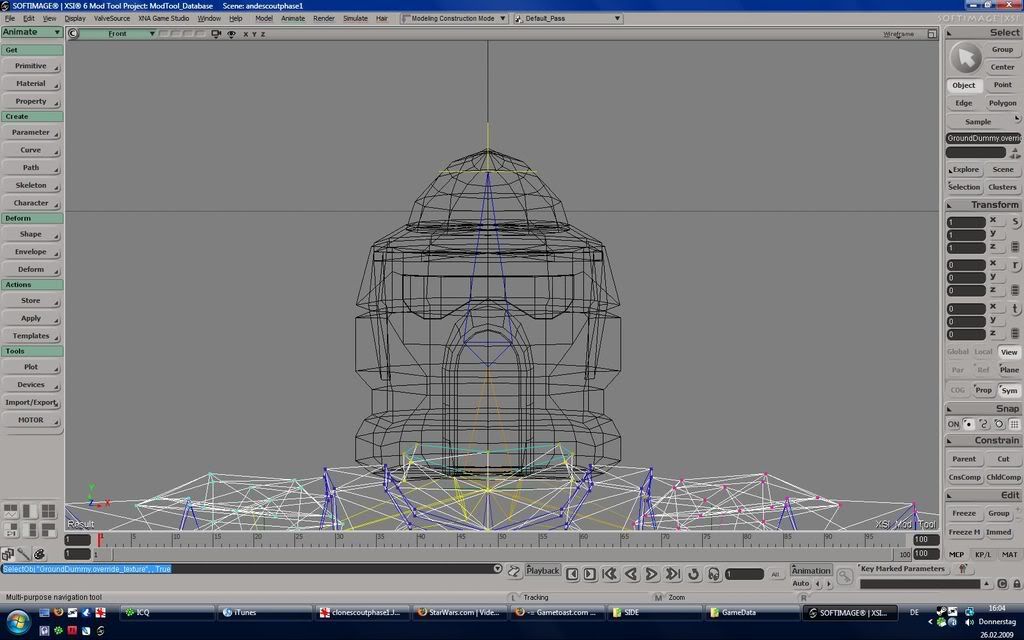Switch to the KP/L tab
Screen dimensions: 1024x640
click(983, 554)
